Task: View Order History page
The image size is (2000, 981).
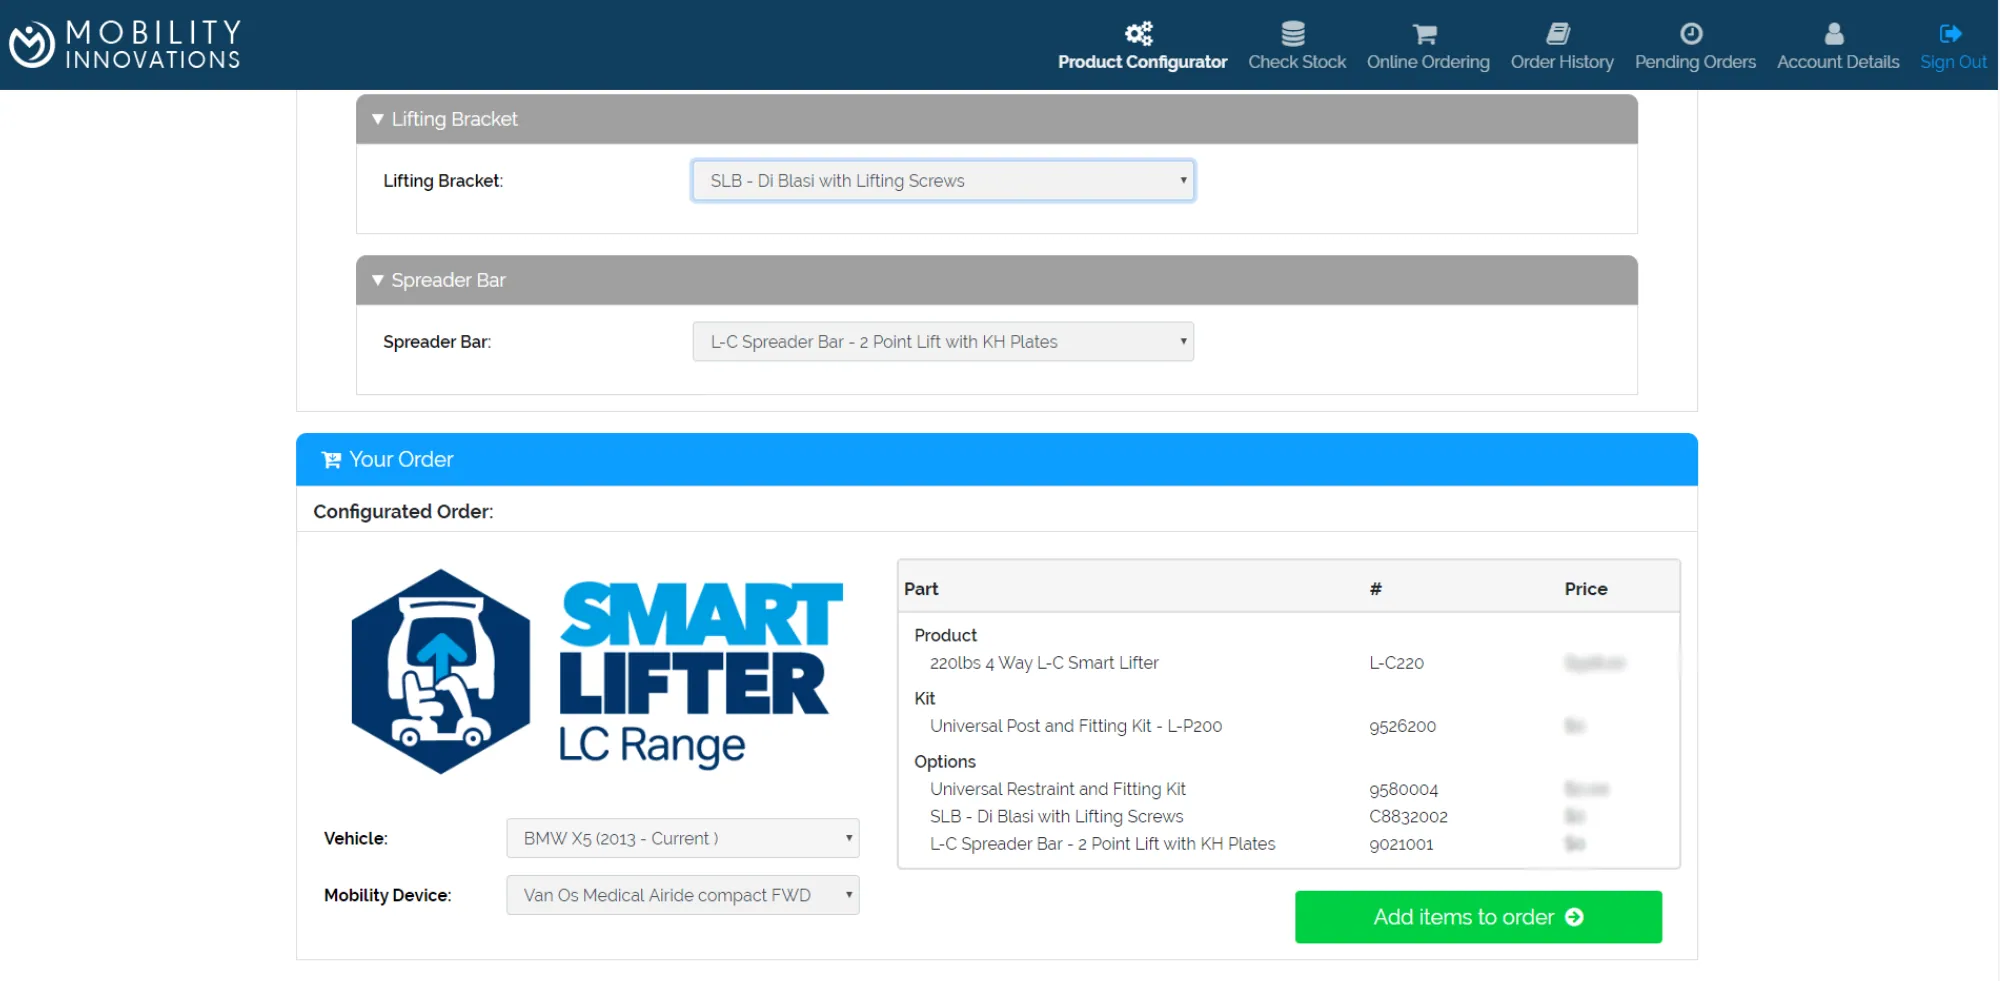Action: tap(1562, 47)
